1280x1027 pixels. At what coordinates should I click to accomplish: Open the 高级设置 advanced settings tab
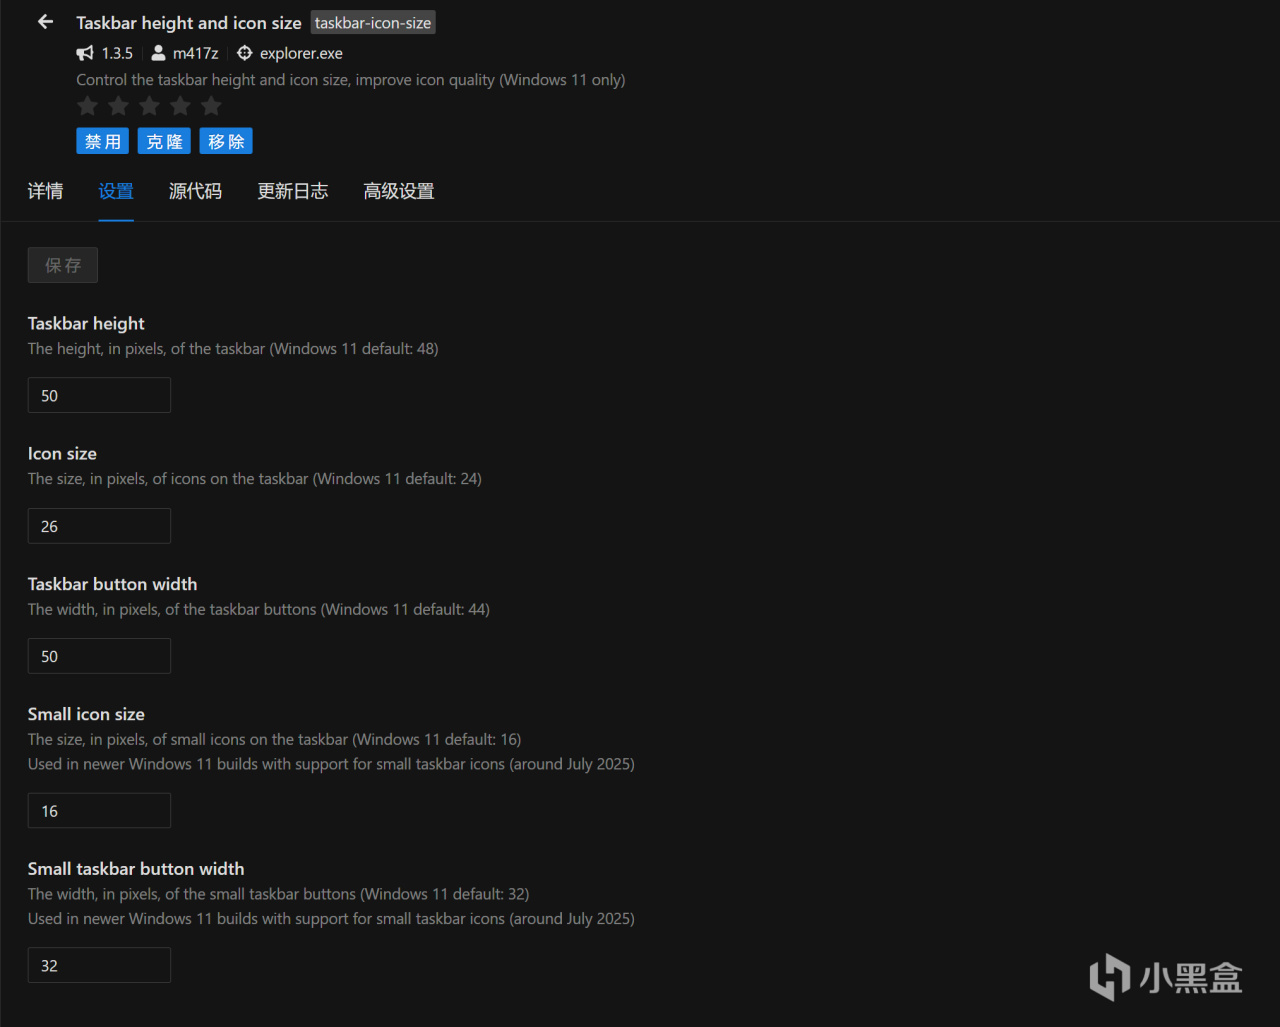pyautogui.click(x=398, y=191)
